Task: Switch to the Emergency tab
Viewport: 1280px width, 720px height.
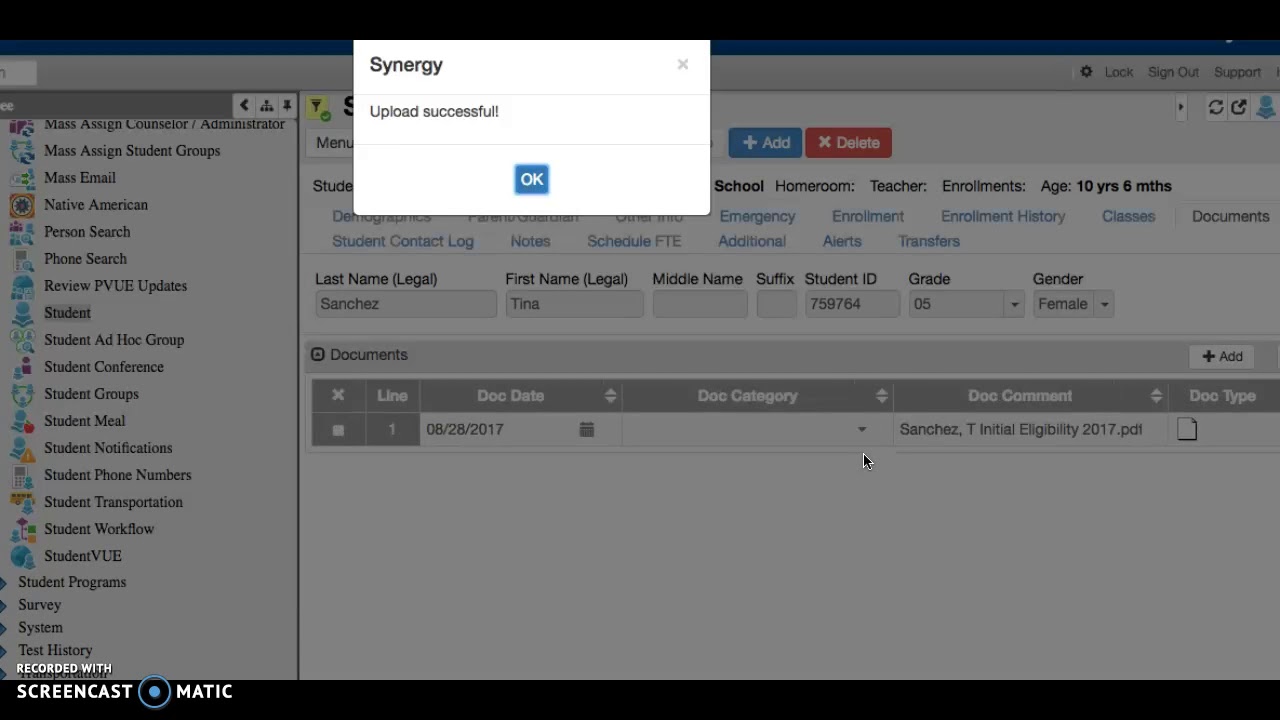Action: point(757,217)
